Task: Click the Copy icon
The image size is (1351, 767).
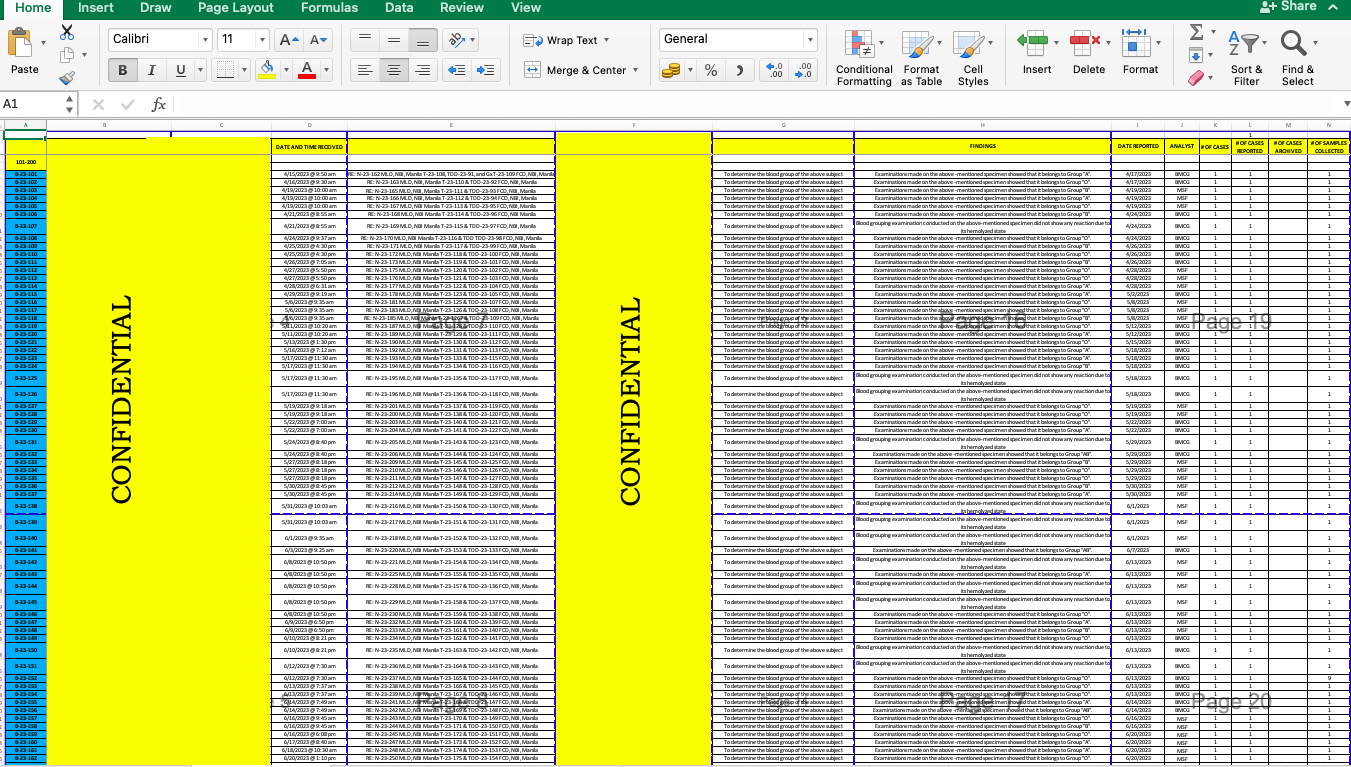Action: [67, 55]
